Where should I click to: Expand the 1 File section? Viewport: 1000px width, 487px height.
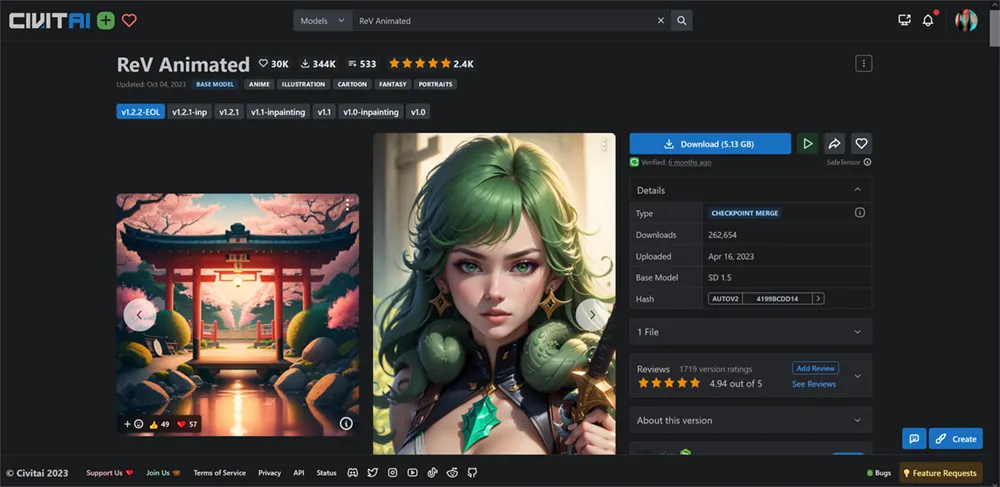point(750,331)
